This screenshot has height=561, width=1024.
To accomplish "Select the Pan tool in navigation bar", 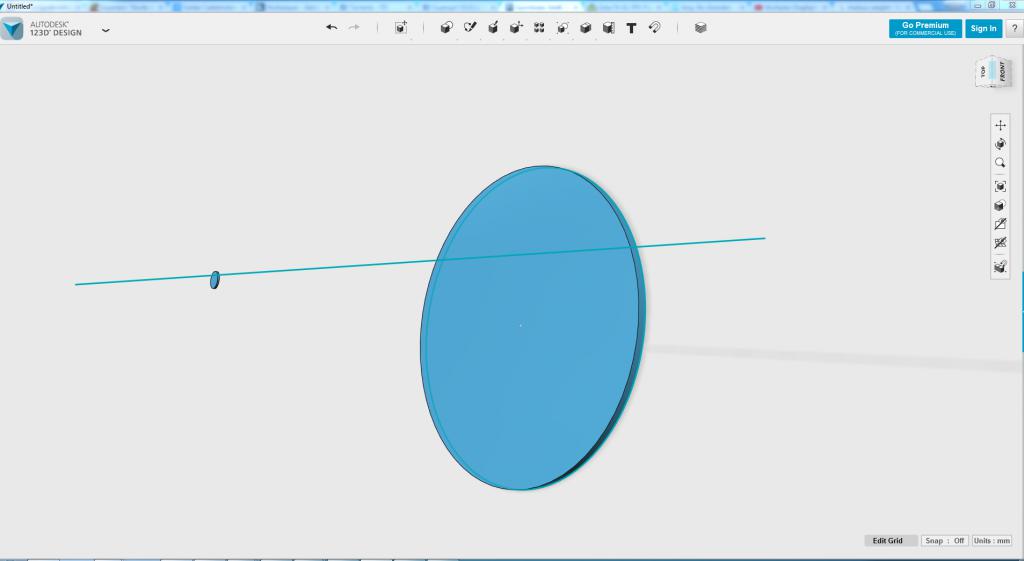I will click(x=1000, y=125).
